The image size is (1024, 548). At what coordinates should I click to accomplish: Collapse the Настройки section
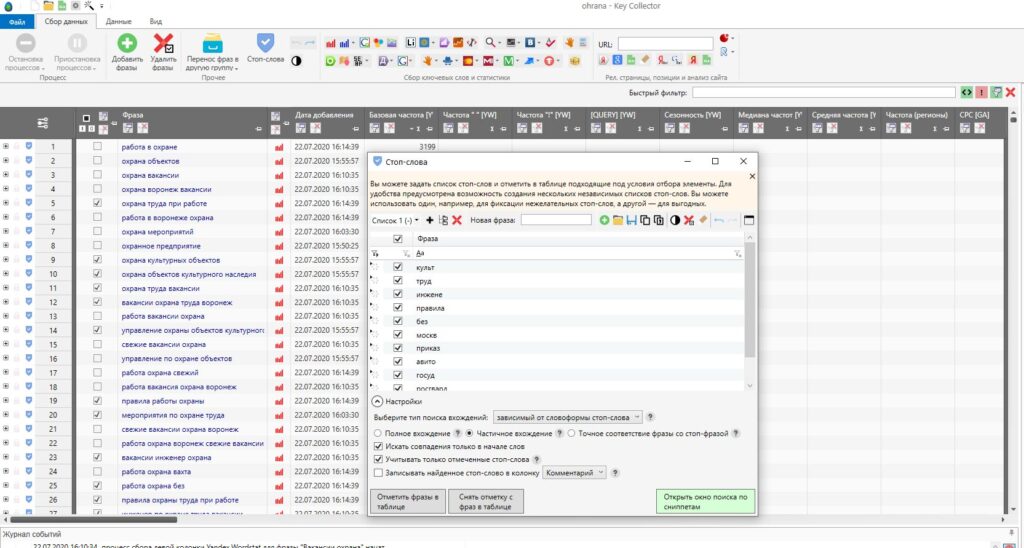pyautogui.click(x=378, y=401)
